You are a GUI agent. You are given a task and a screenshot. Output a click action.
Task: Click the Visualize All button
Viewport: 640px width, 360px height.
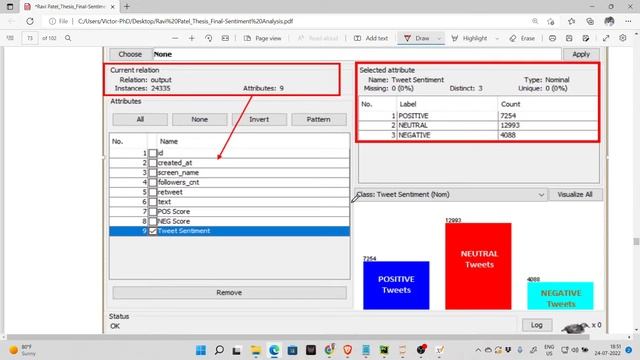pos(575,195)
